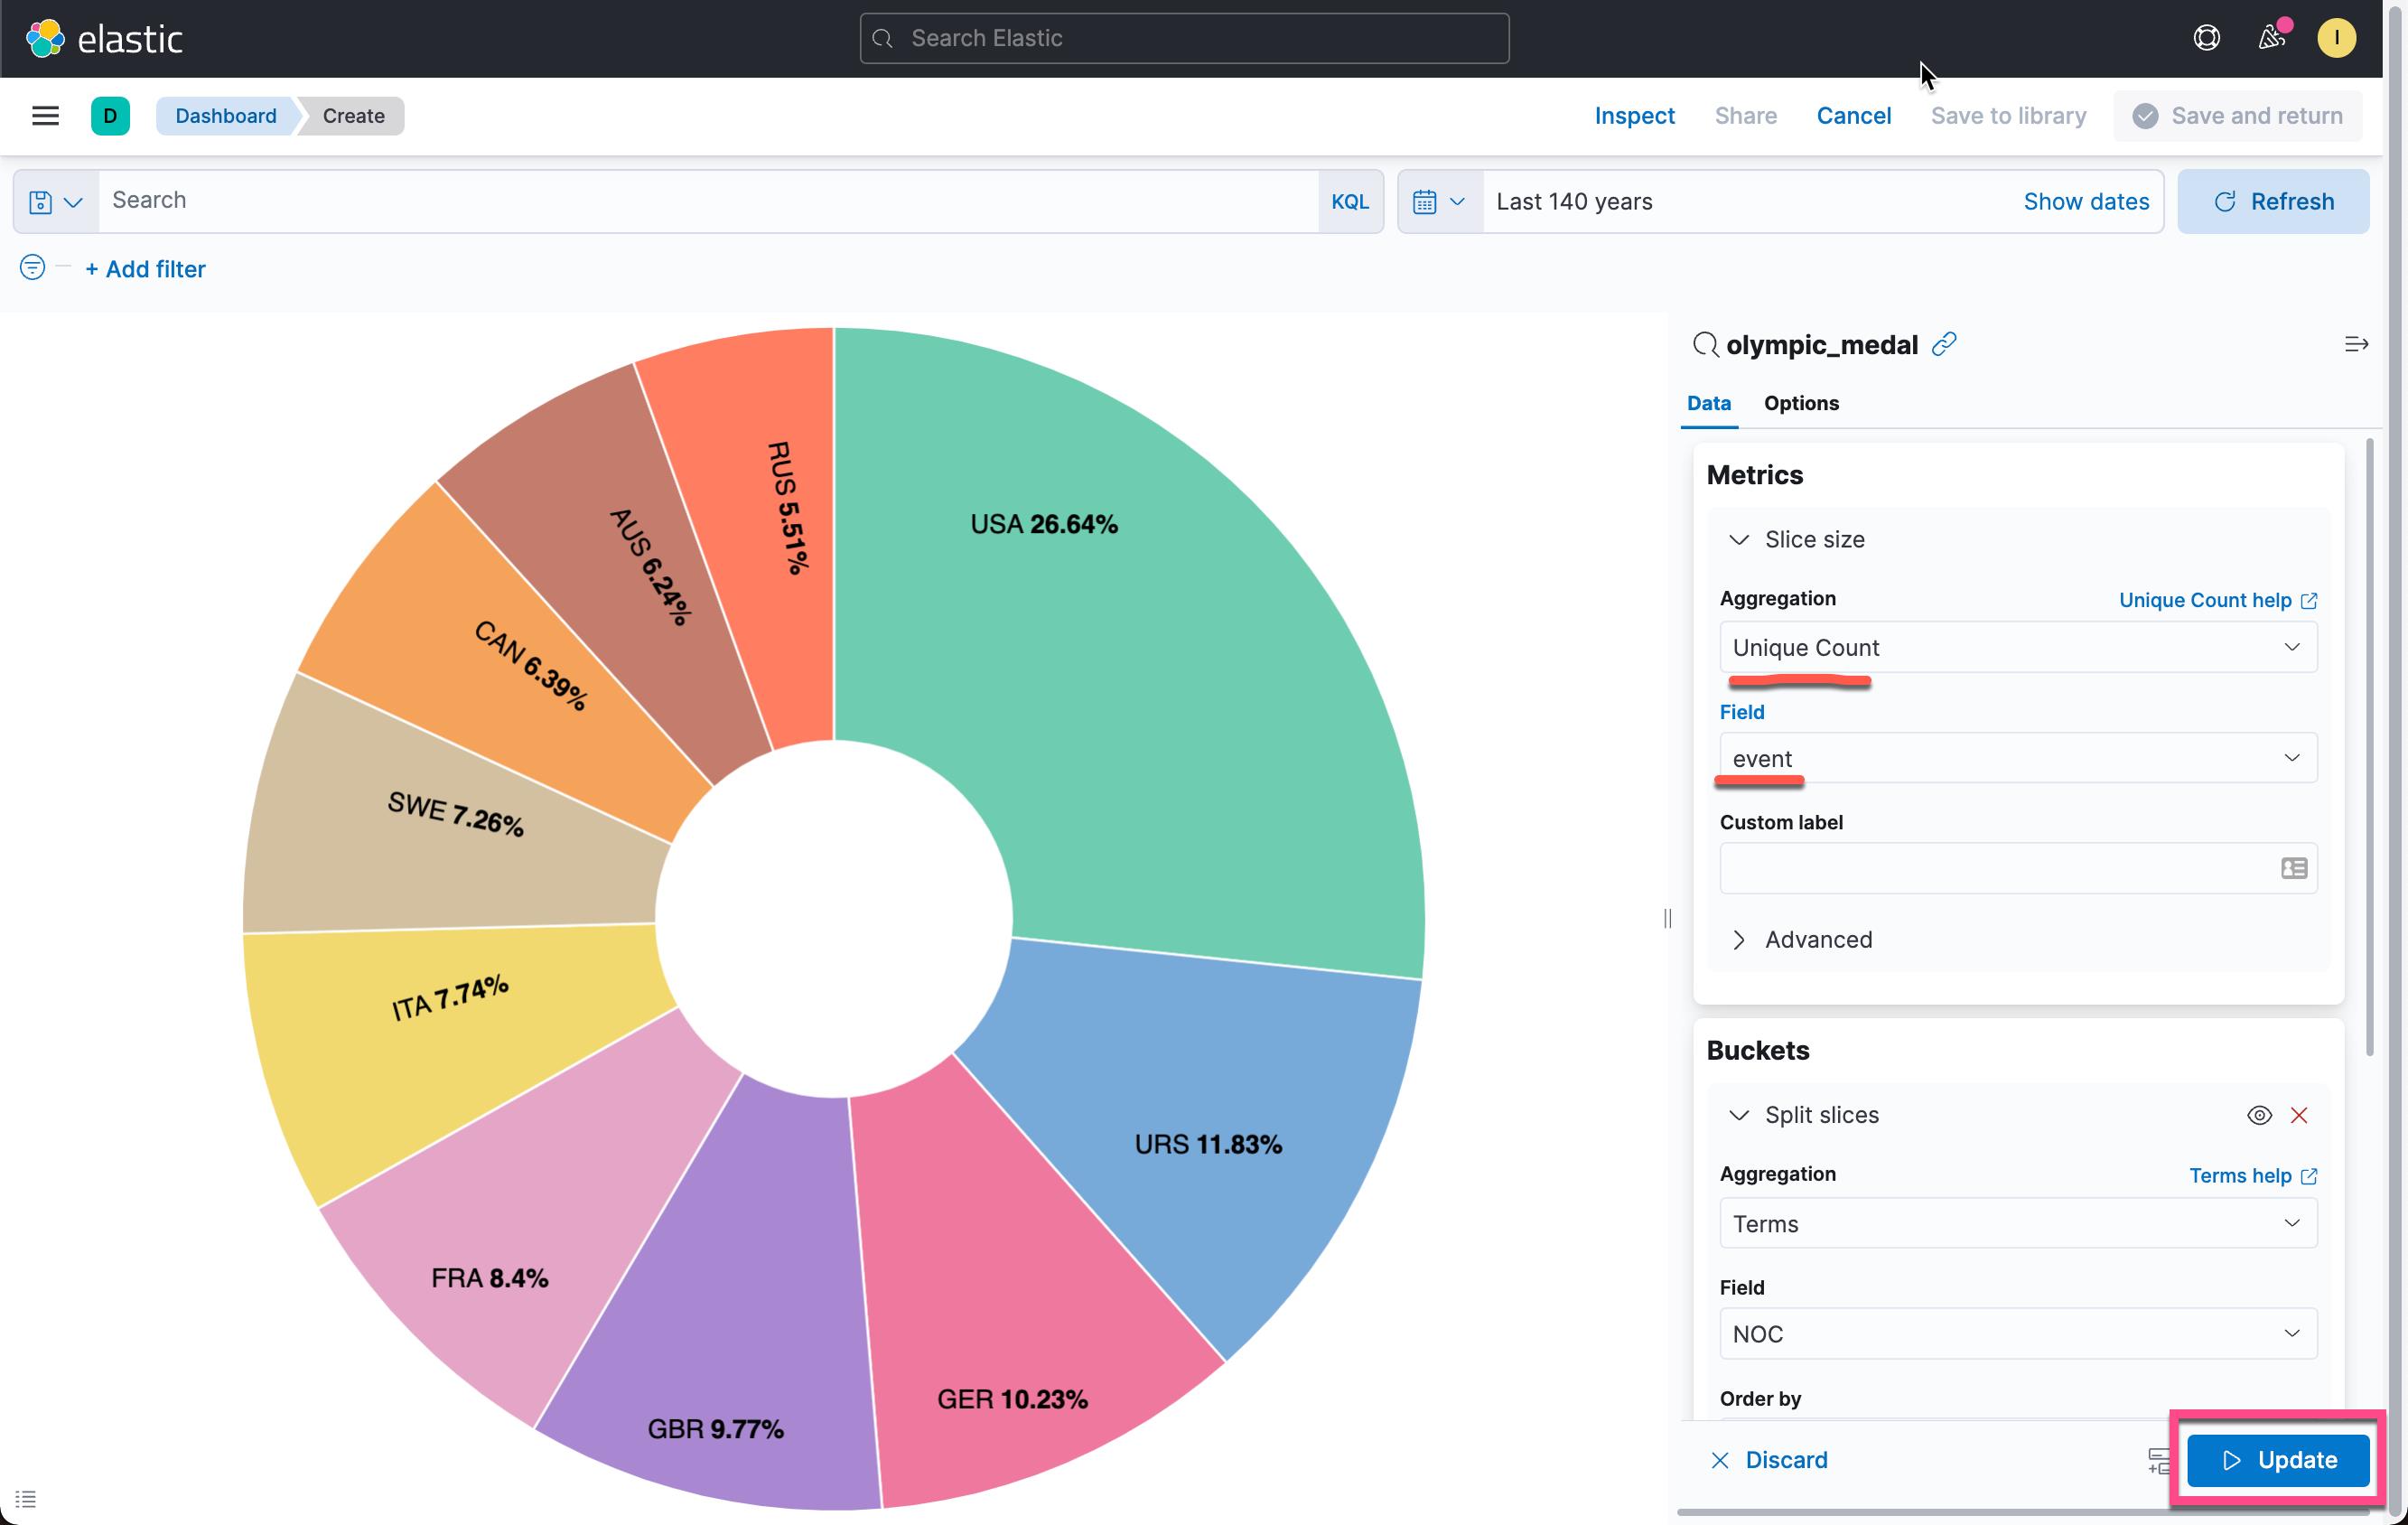Screen dimensions: 2408x1525
Task: Click the search magnifier in Elastic search
Action: (x=882, y=38)
